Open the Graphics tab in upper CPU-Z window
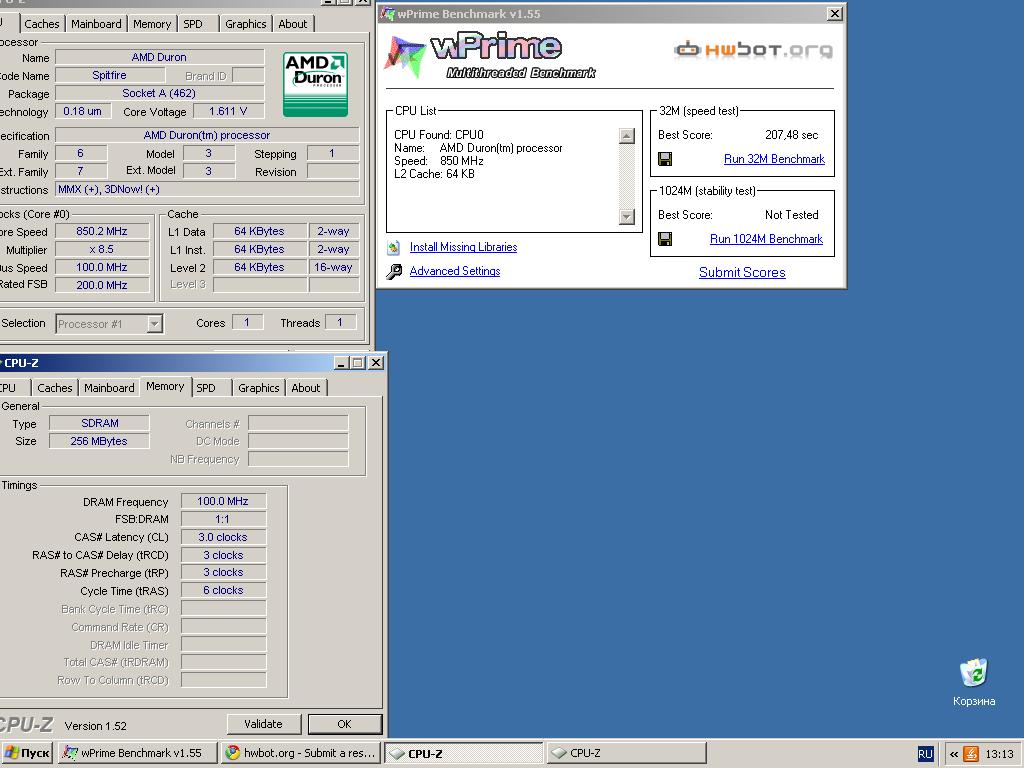Image resolution: width=1024 pixels, height=768 pixels. 246,24
